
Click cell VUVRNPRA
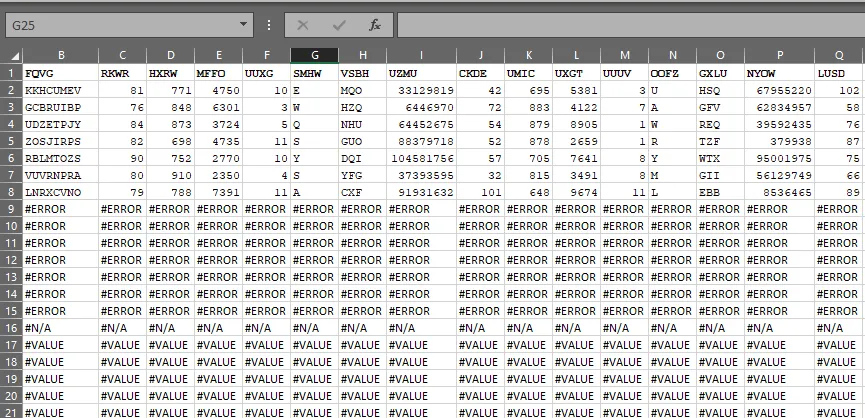click(x=61, y=176)
